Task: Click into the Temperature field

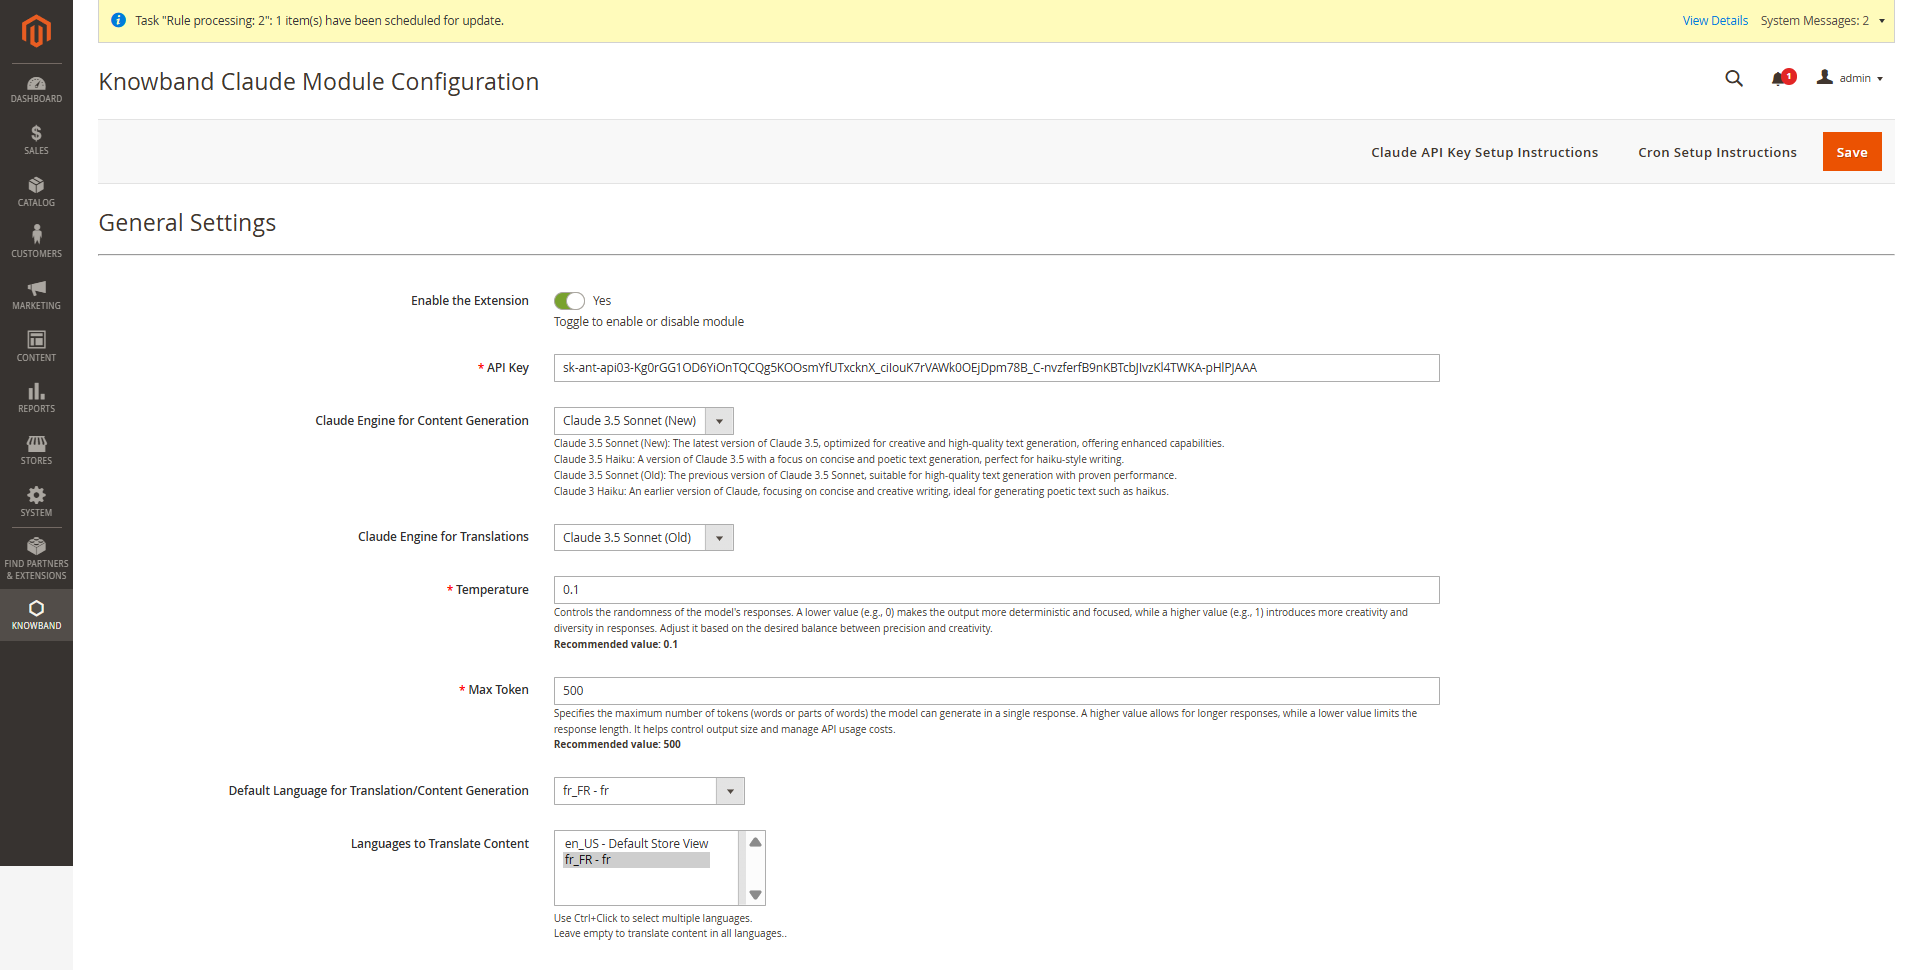Action: (996, 590)
